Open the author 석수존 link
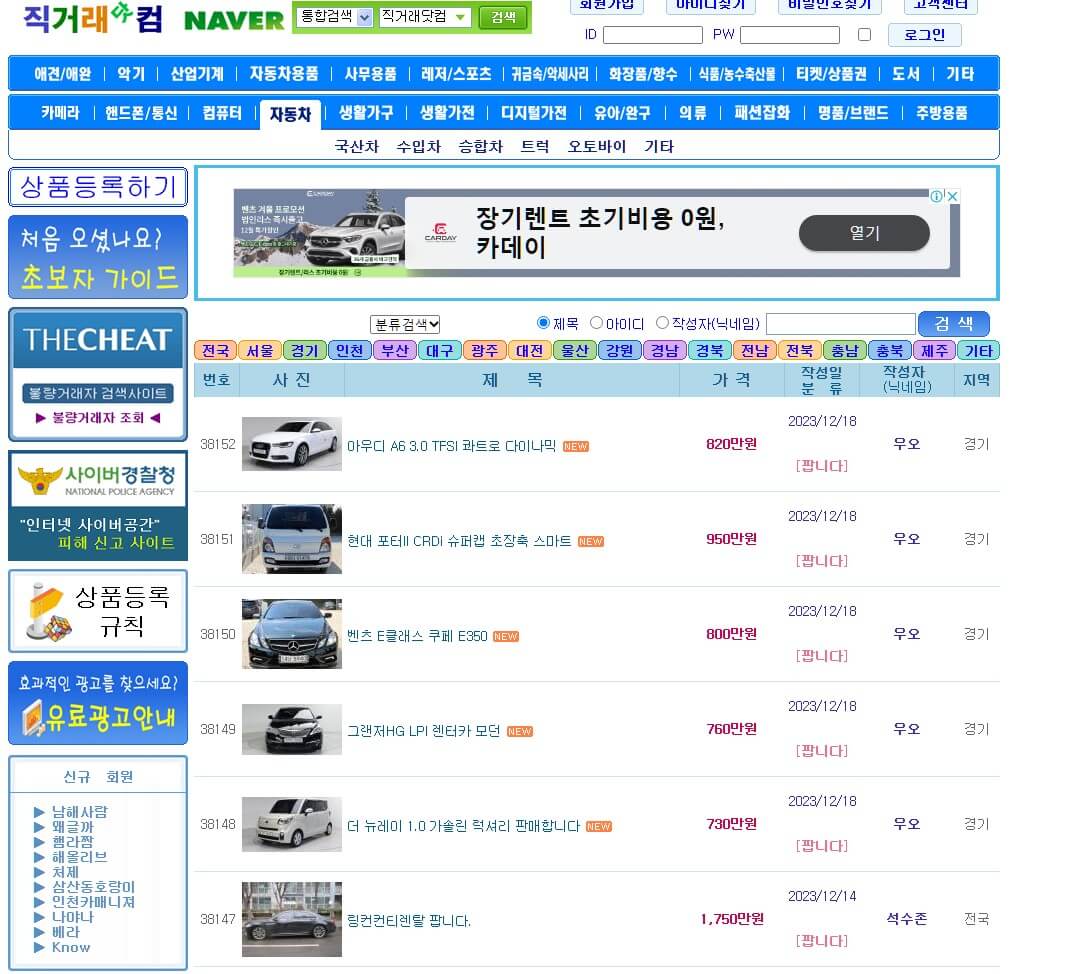Screen dimensions: 1068x974 tap(907, 919)
